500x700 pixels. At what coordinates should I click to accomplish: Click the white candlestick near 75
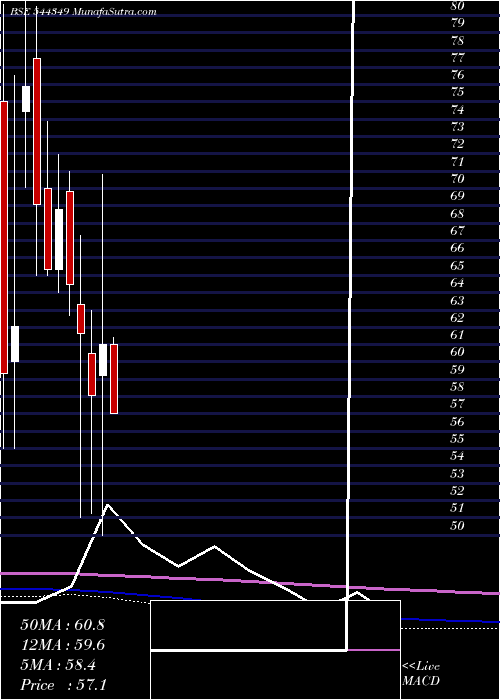[26, 99]
